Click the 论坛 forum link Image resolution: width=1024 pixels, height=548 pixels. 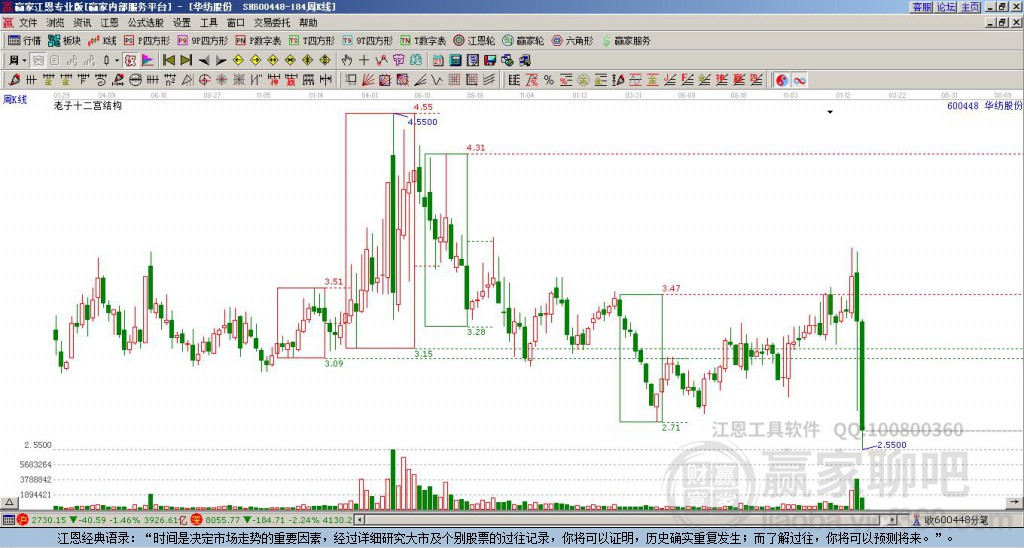point(946,7)
